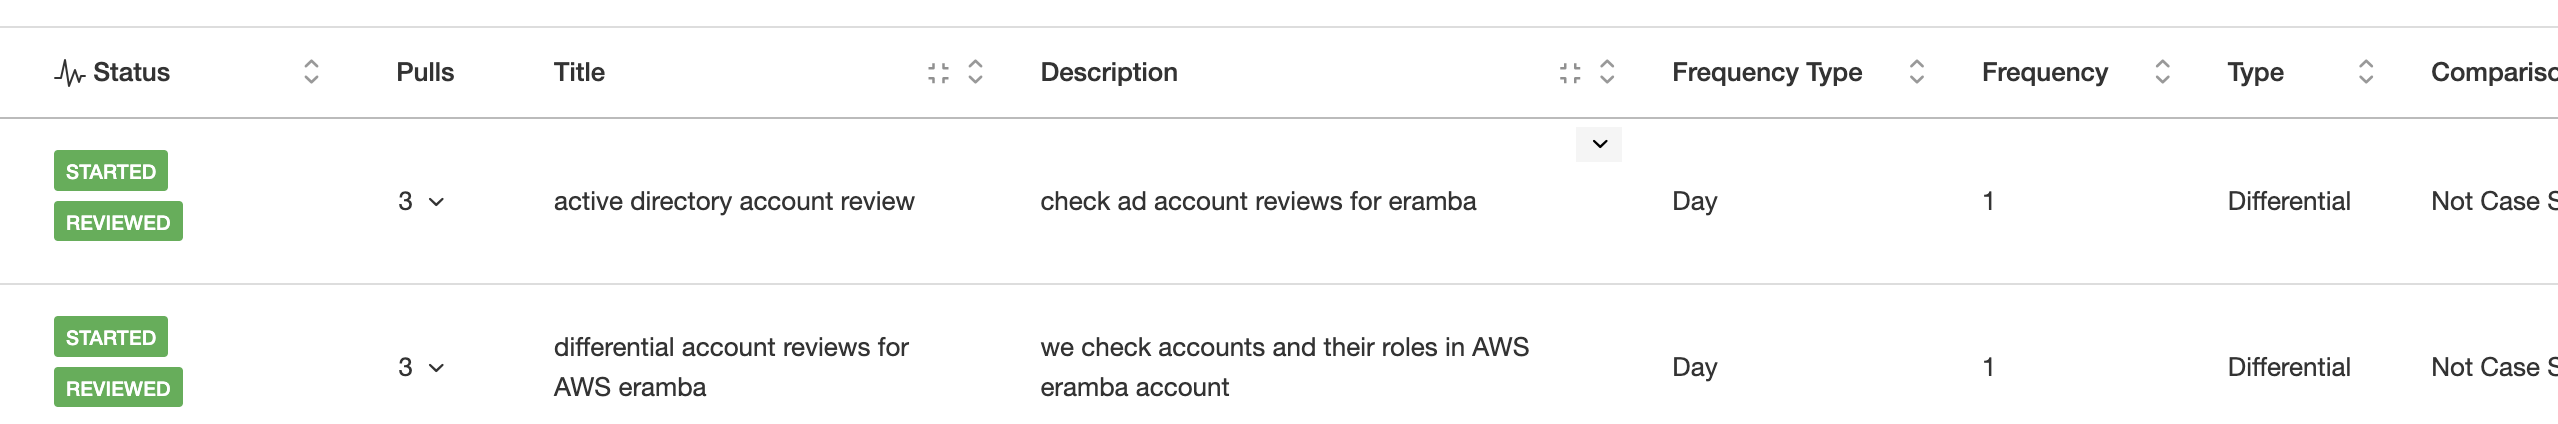Screen dimensions: 2558x424
Task: Sort by Description column arrows
Action: coord(1607,72)
